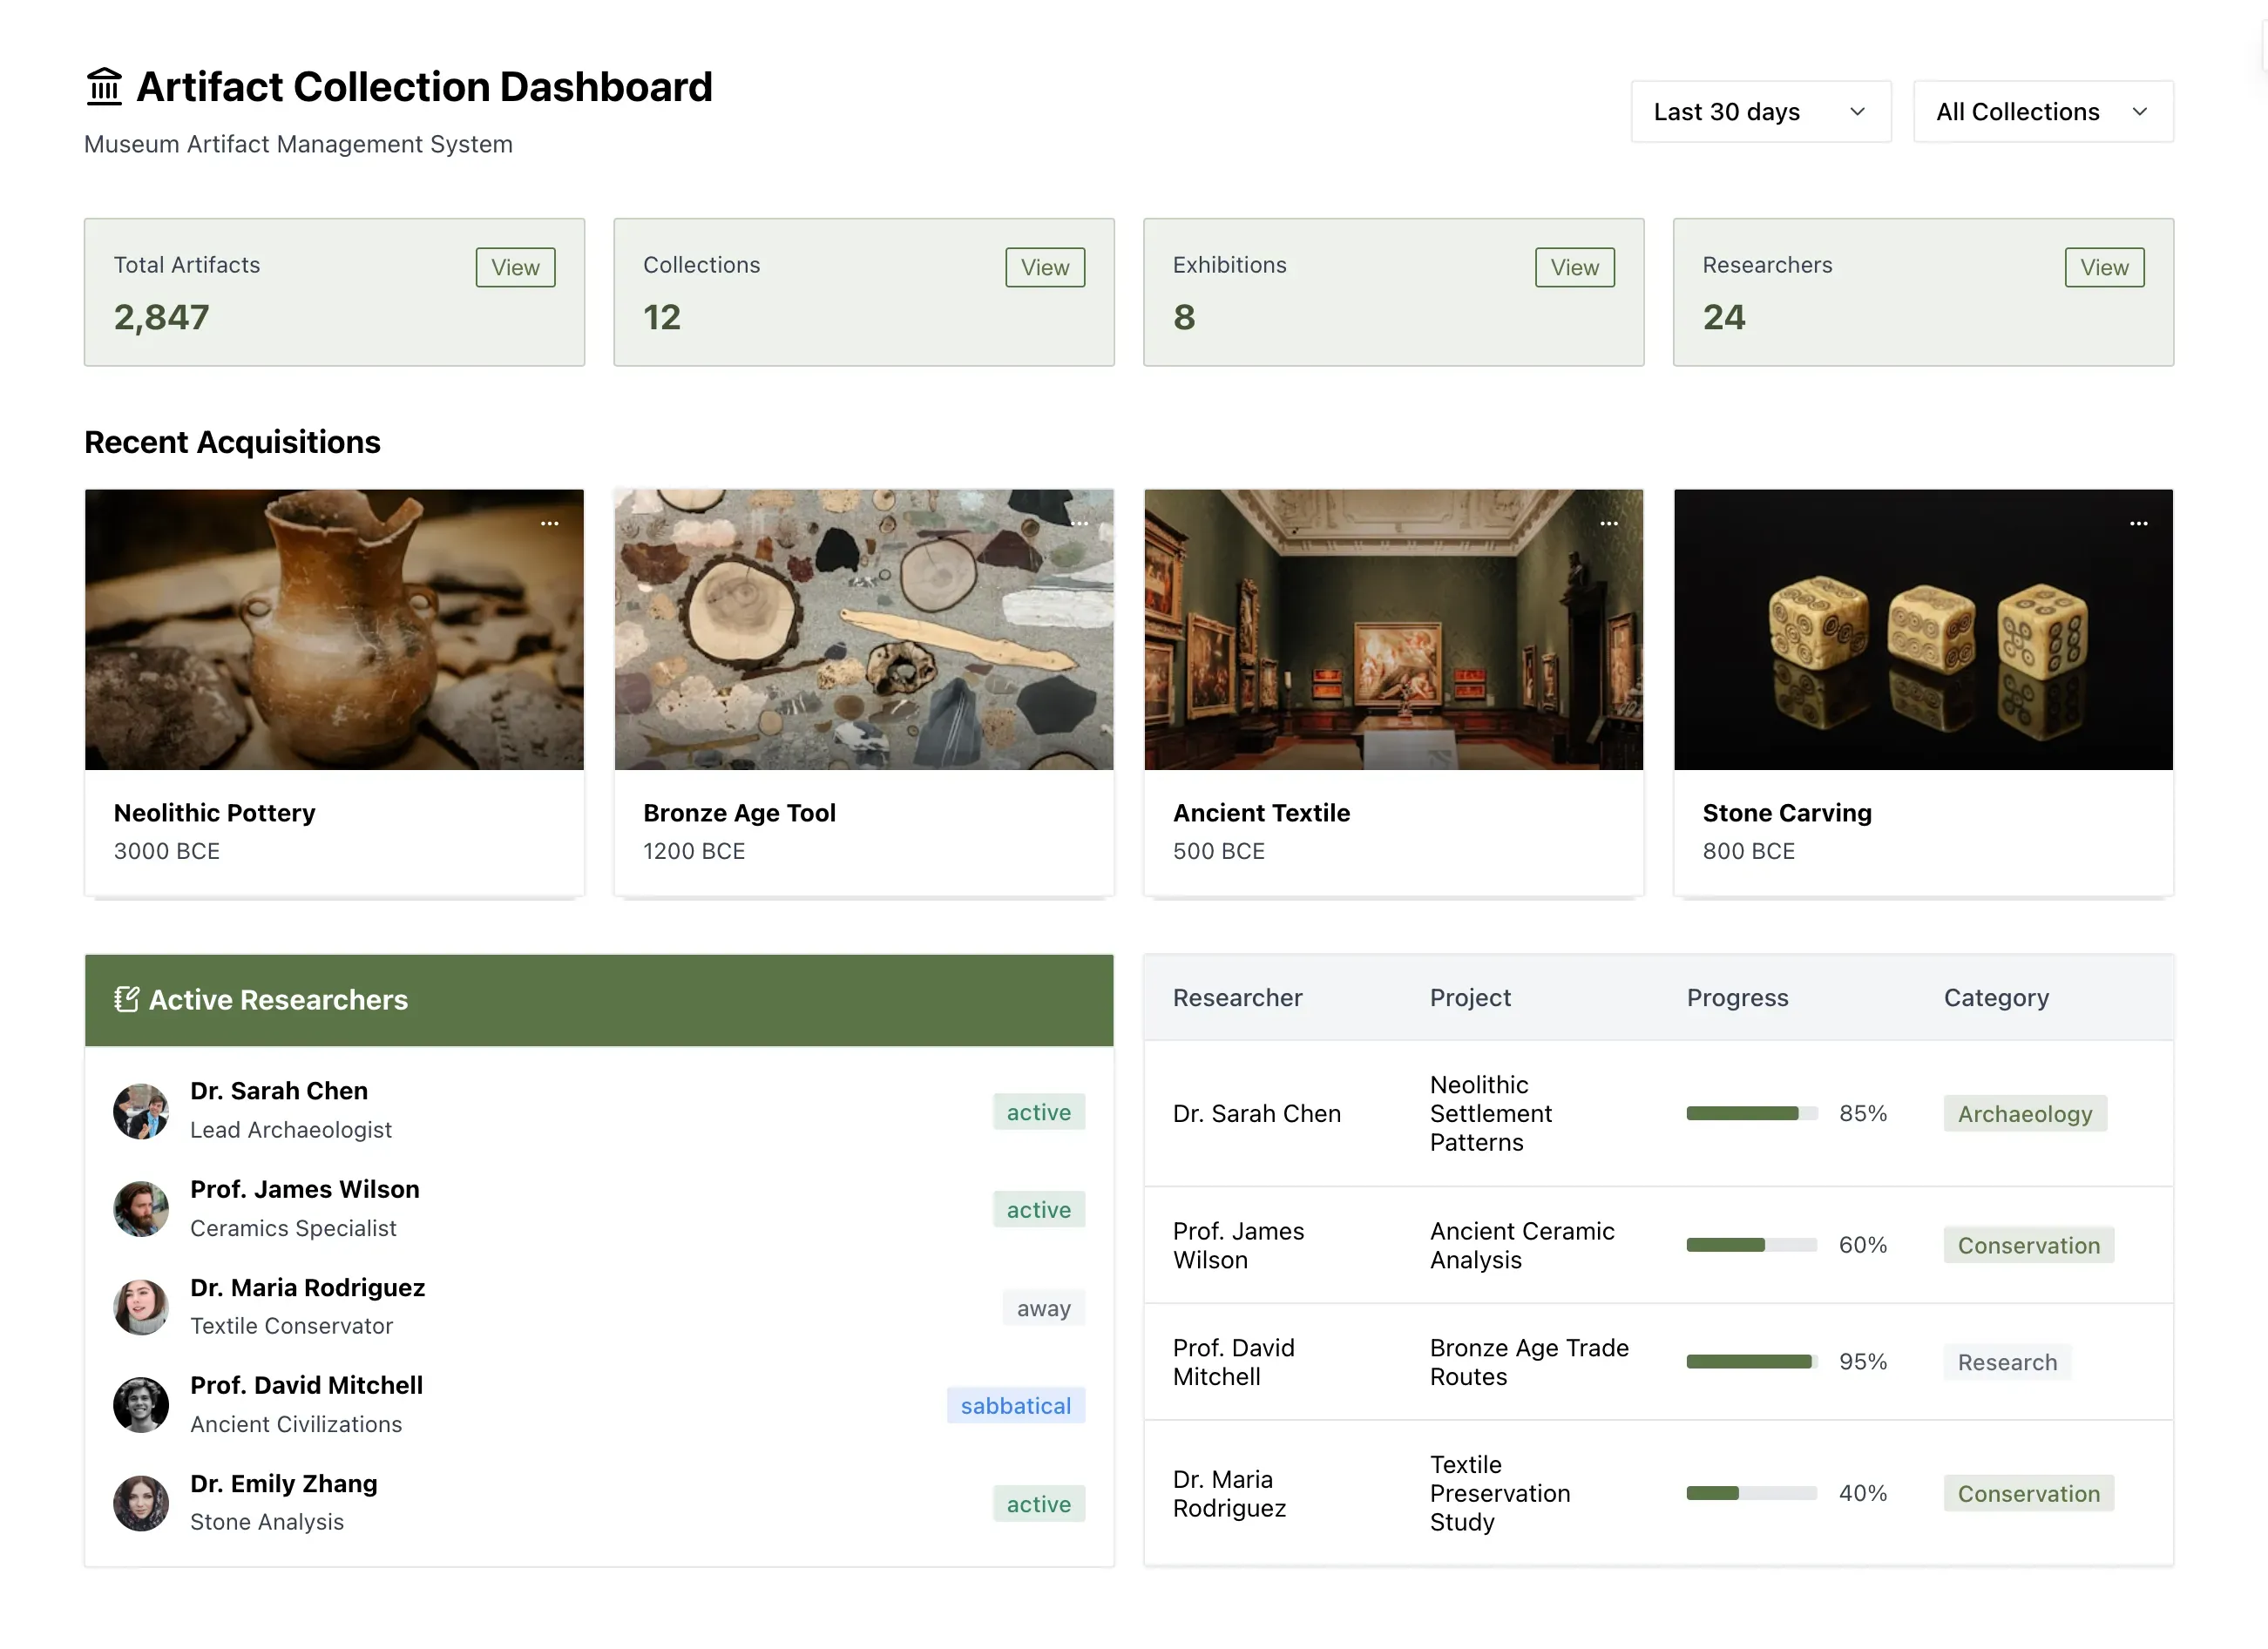
Task: Click the sabbatical status badge for David Mitchell
Action: tap(1015, 1406)
